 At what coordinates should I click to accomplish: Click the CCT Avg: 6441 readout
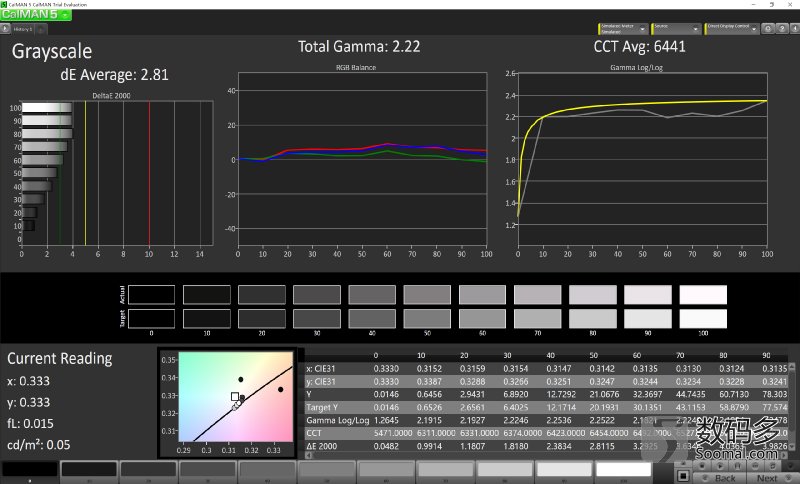tap(639, 46)
